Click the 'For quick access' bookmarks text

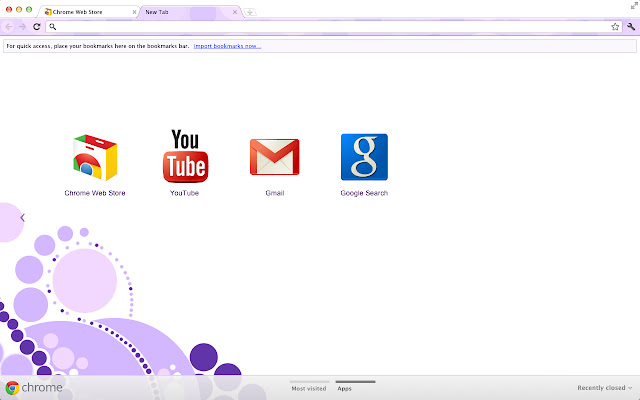coord(98,46)
